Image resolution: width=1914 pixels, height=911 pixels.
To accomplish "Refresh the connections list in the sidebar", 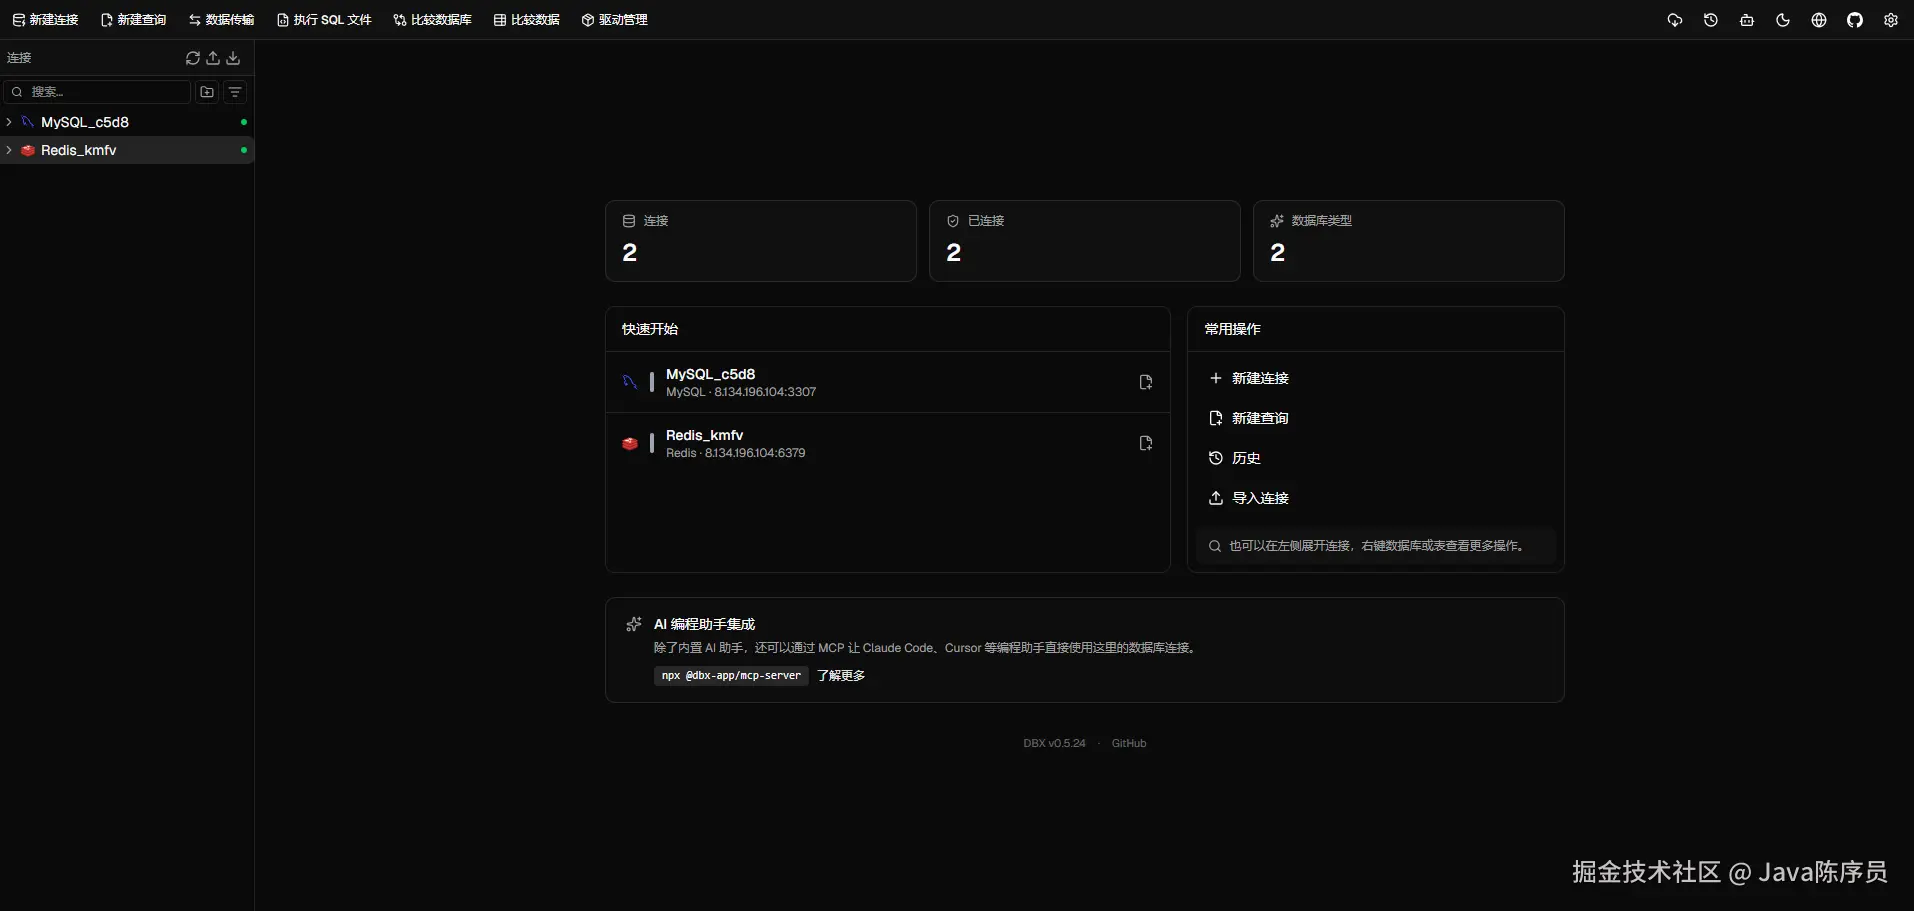I will 193,58.
